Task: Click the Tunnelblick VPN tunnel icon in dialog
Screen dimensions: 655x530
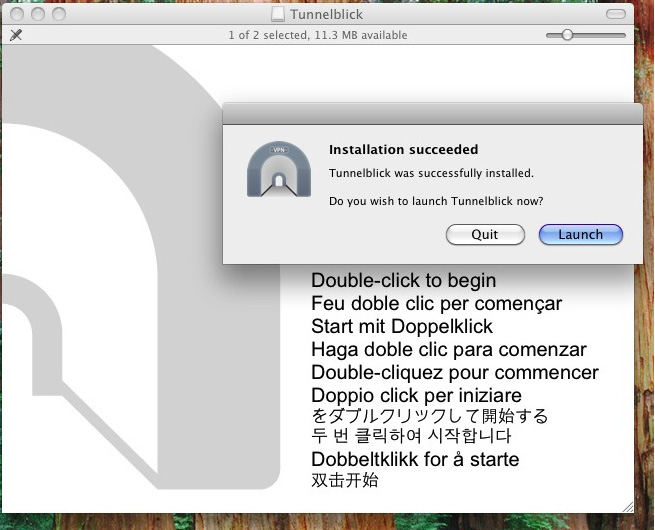Action: (x=279, y=170)
